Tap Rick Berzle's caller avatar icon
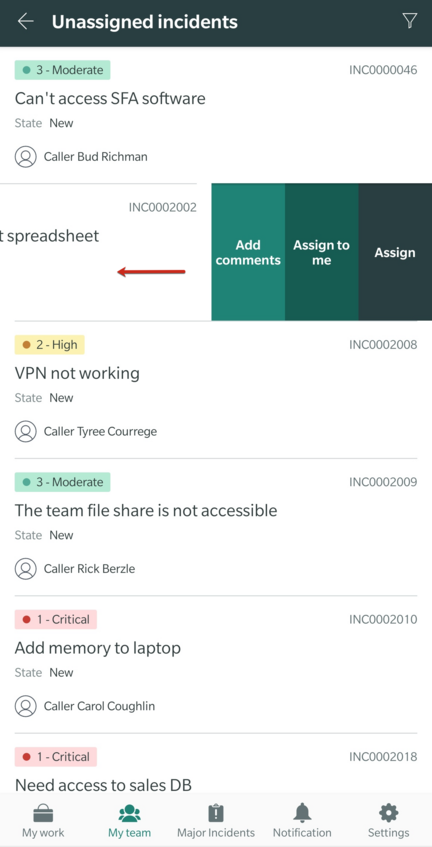 [25, 569]
